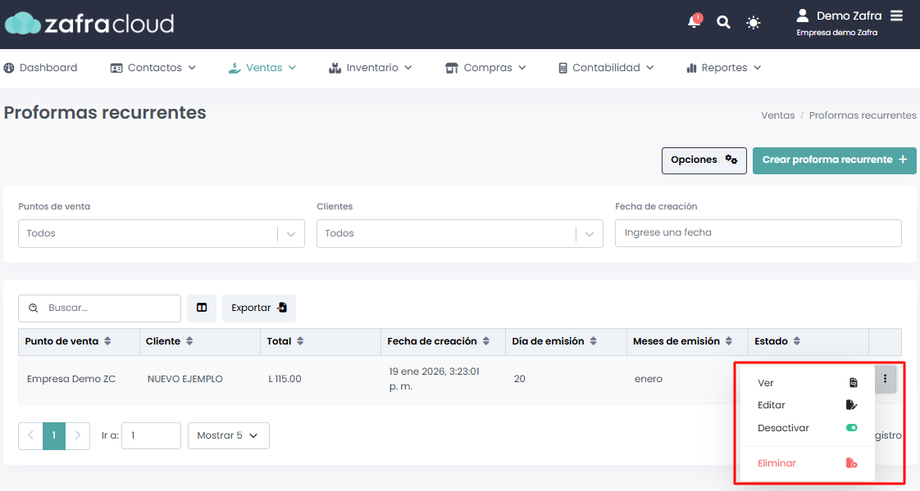Screen dimensions: 920x491
Task: Open the hamburger menu beside Demo Zafra
Action: [897, 16]
